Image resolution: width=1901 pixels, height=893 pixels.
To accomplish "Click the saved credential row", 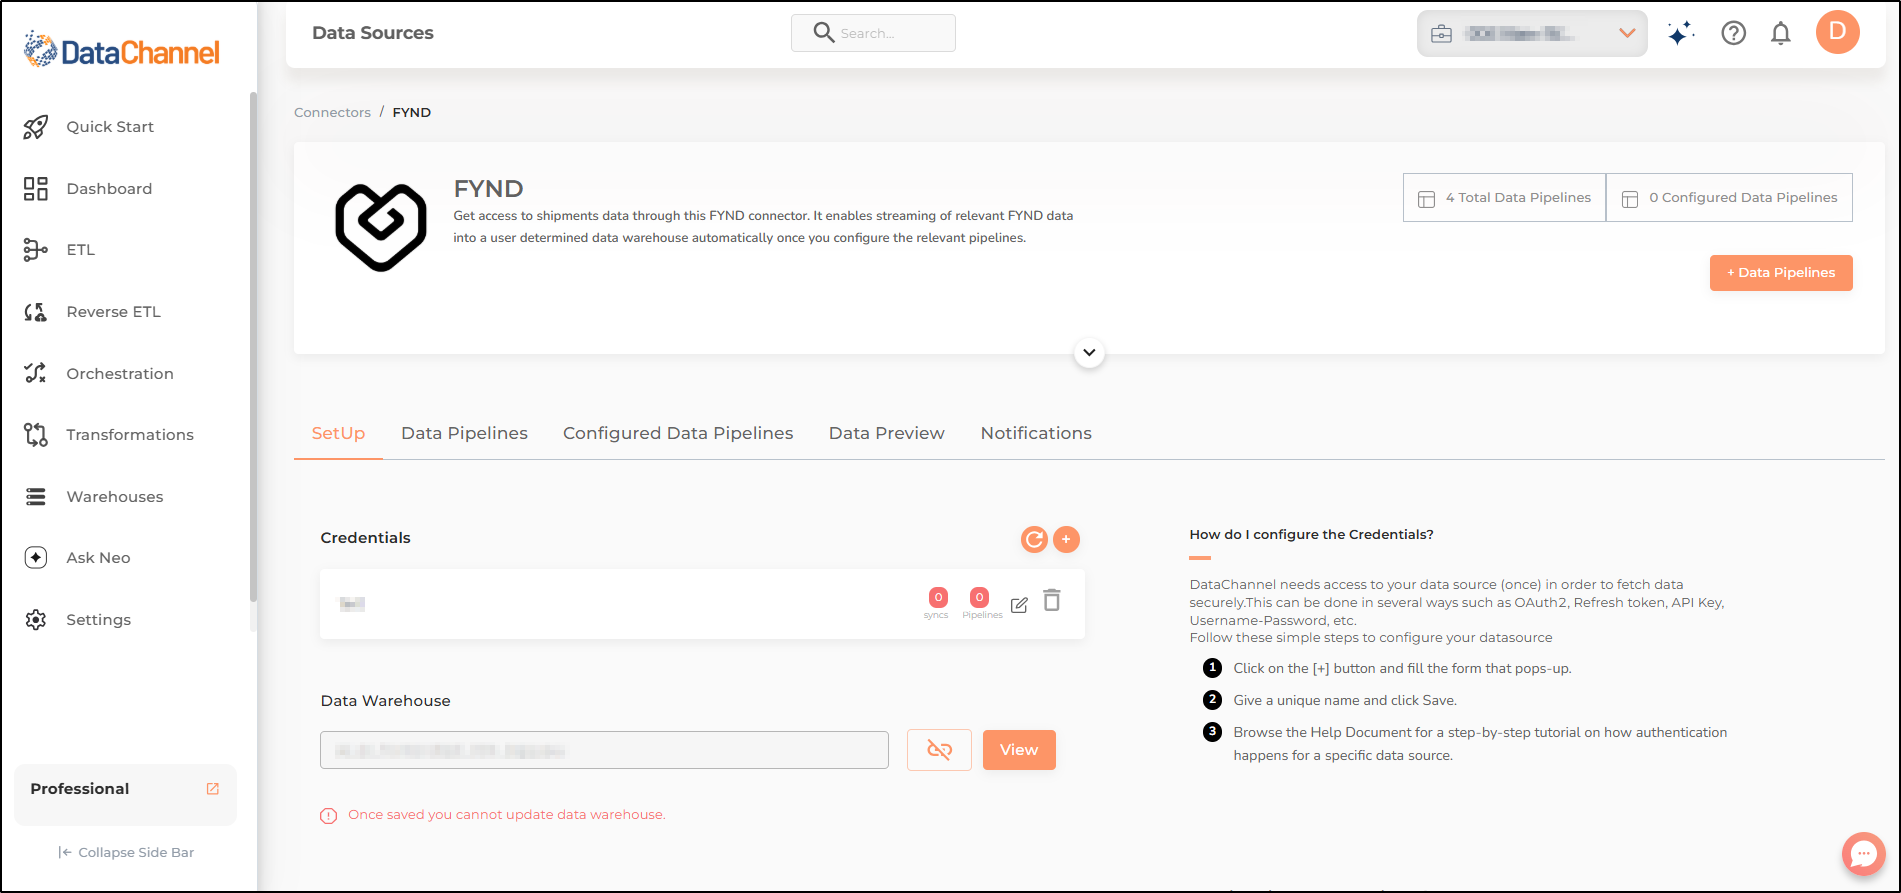I will (702, 604).
